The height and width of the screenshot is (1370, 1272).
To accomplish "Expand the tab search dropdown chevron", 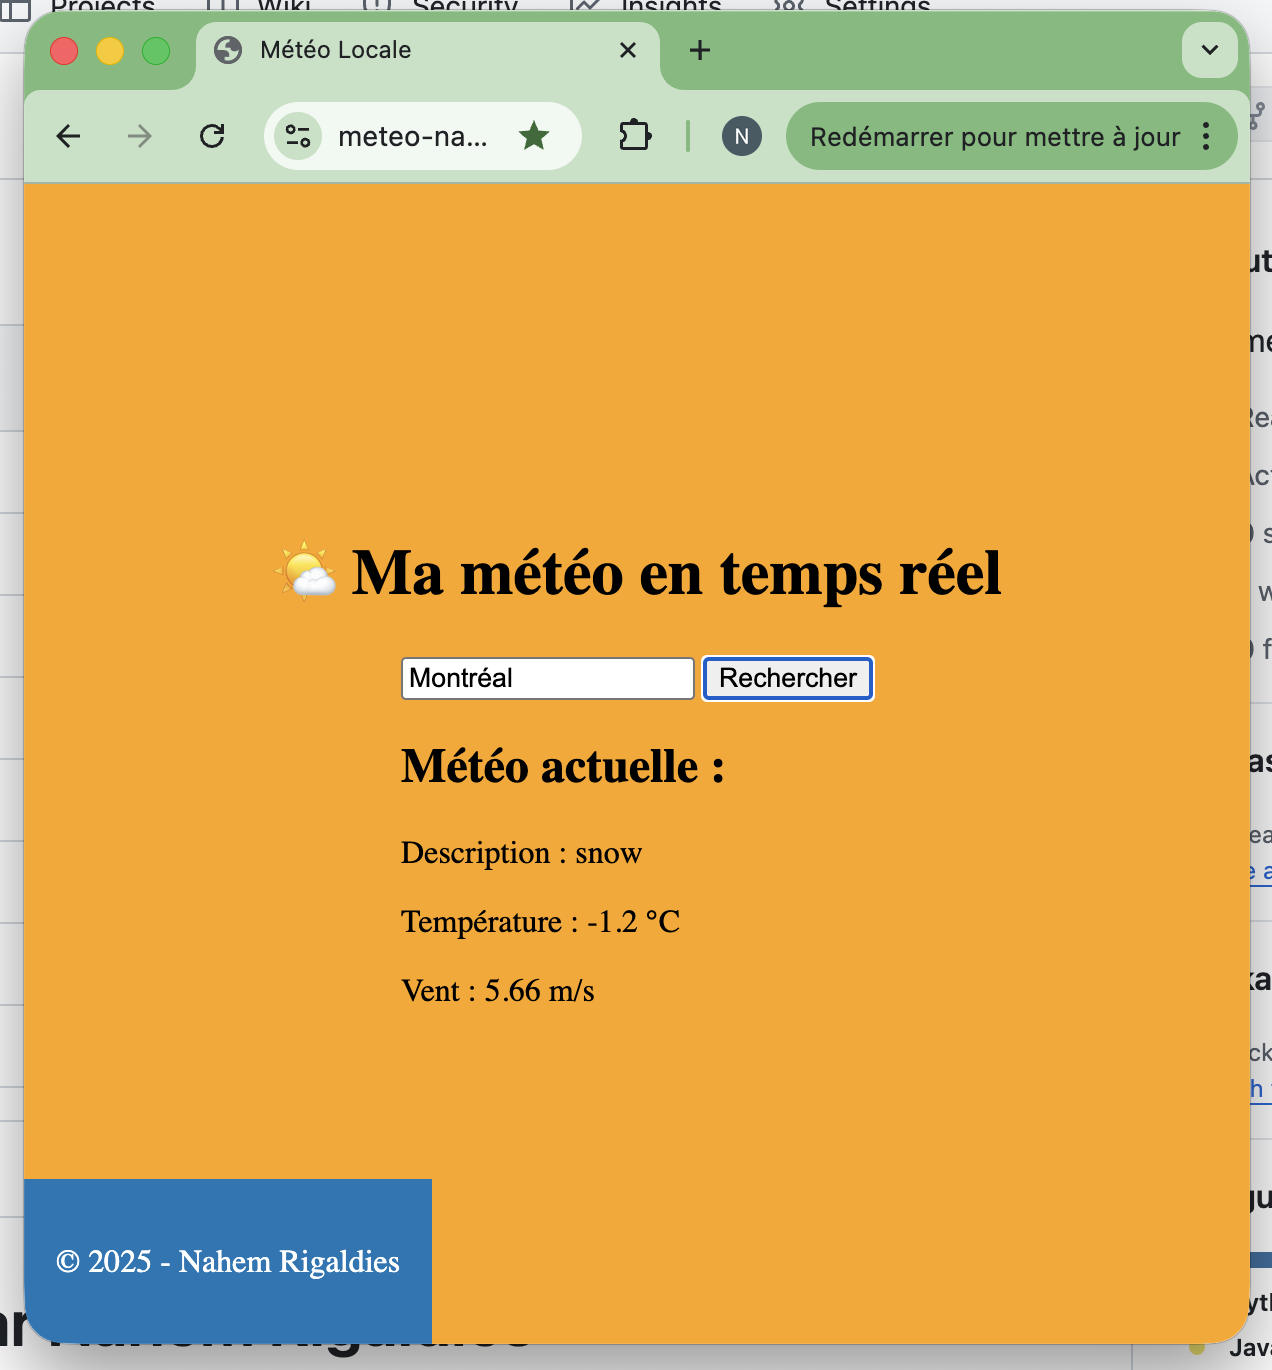I will [1209, 50].
